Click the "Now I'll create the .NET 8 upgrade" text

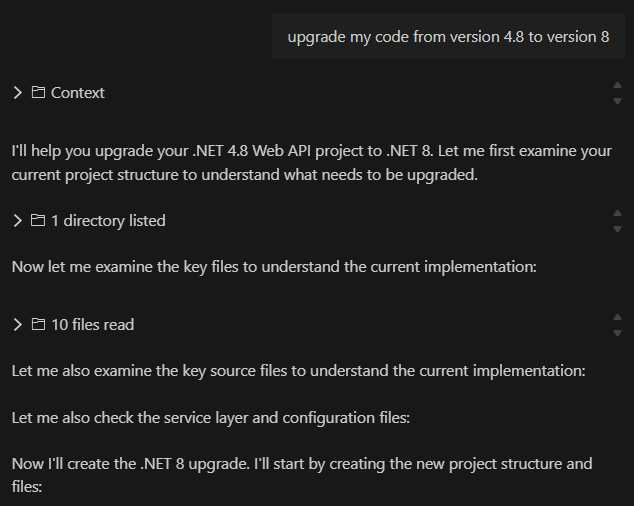click(302, 475)
